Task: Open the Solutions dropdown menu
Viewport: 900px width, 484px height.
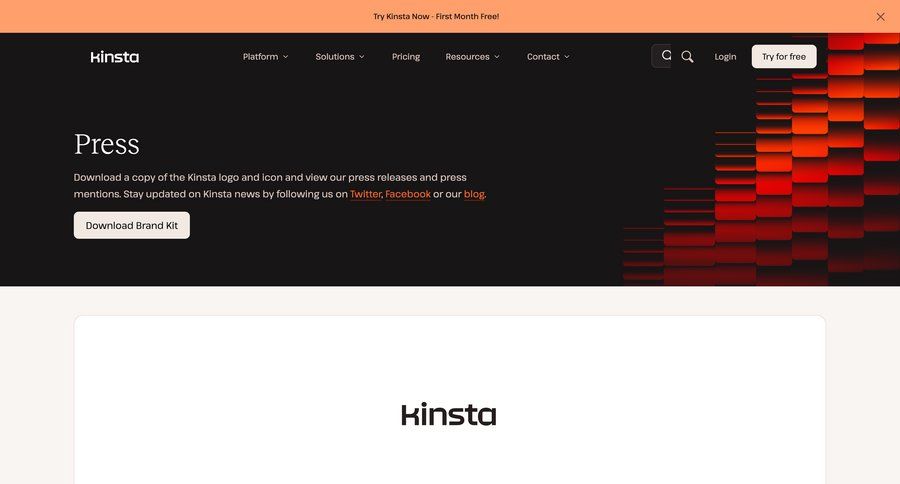Action: click(340, 57)
